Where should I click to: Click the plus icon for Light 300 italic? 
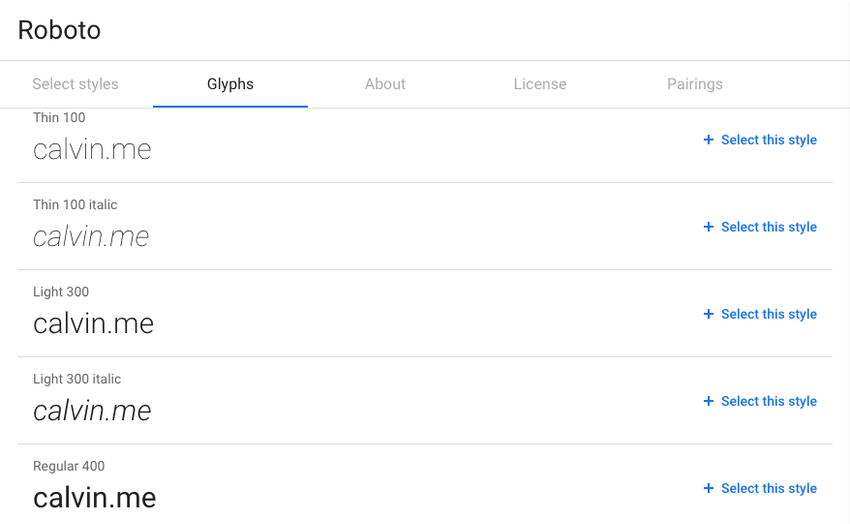click(708, 401)
